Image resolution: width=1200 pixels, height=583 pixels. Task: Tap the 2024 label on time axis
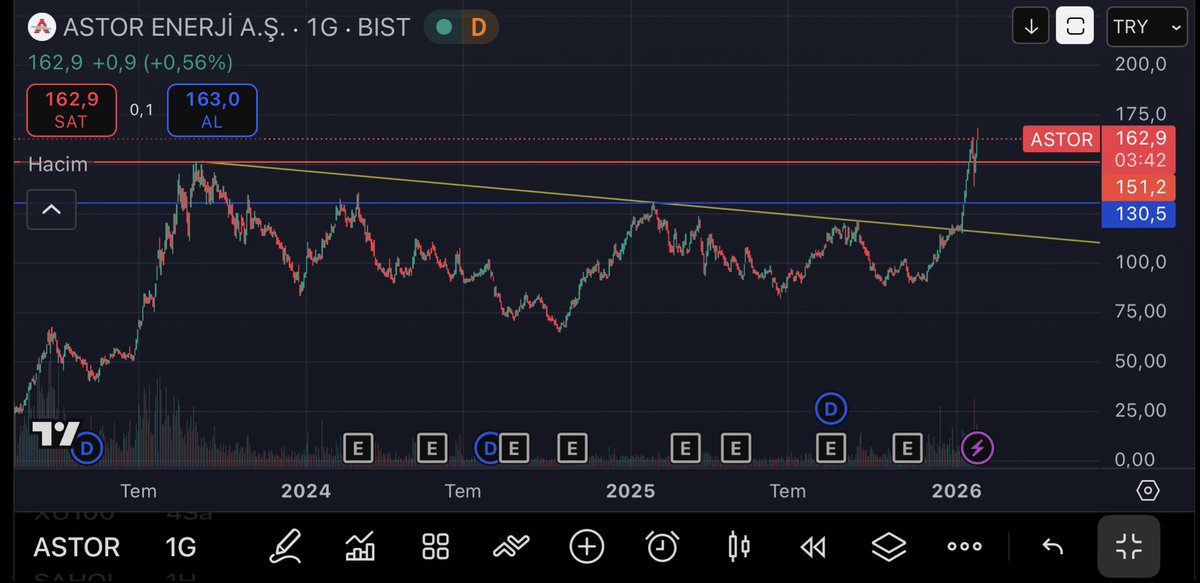(x=306, y=491)
